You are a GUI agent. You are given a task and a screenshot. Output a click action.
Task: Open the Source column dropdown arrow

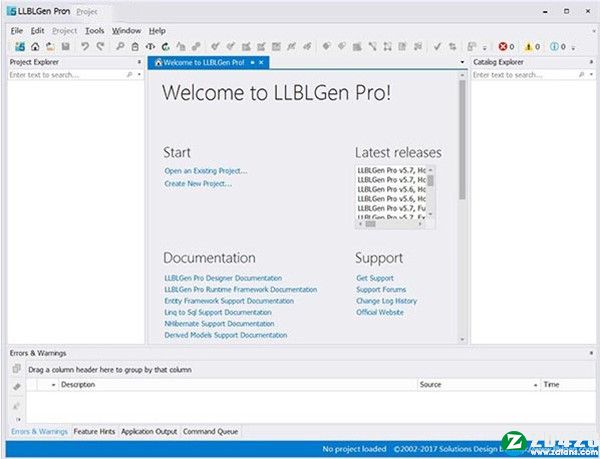tap(535, 385)
